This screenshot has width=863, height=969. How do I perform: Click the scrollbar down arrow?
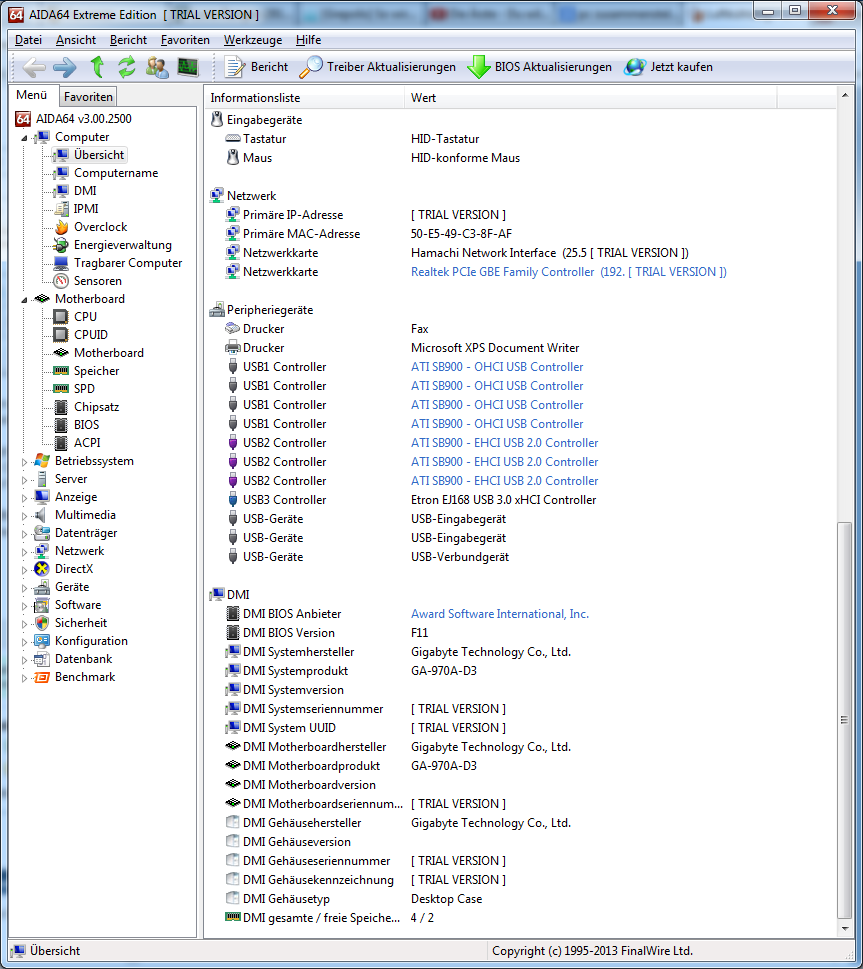coord(844,928)
